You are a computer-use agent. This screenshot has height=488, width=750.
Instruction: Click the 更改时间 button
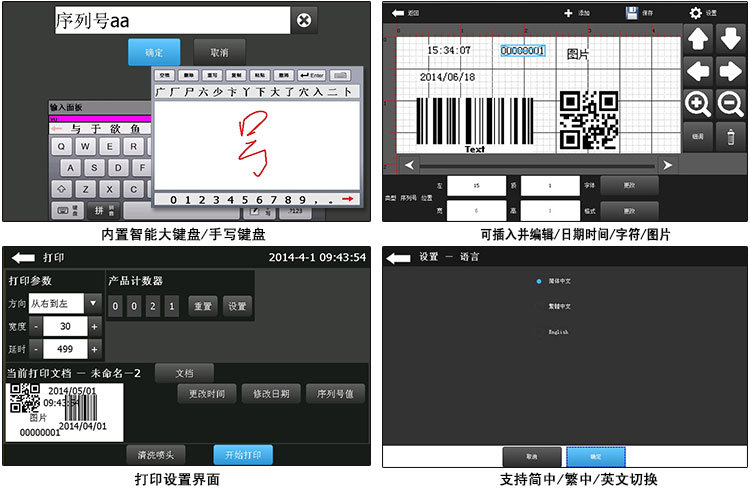click(x=207, y=394)
